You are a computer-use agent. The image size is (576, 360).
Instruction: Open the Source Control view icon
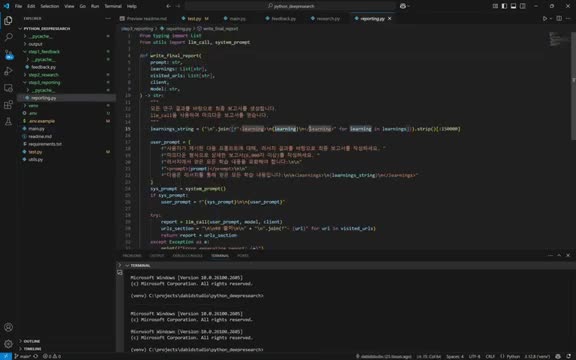pos(8,54)
